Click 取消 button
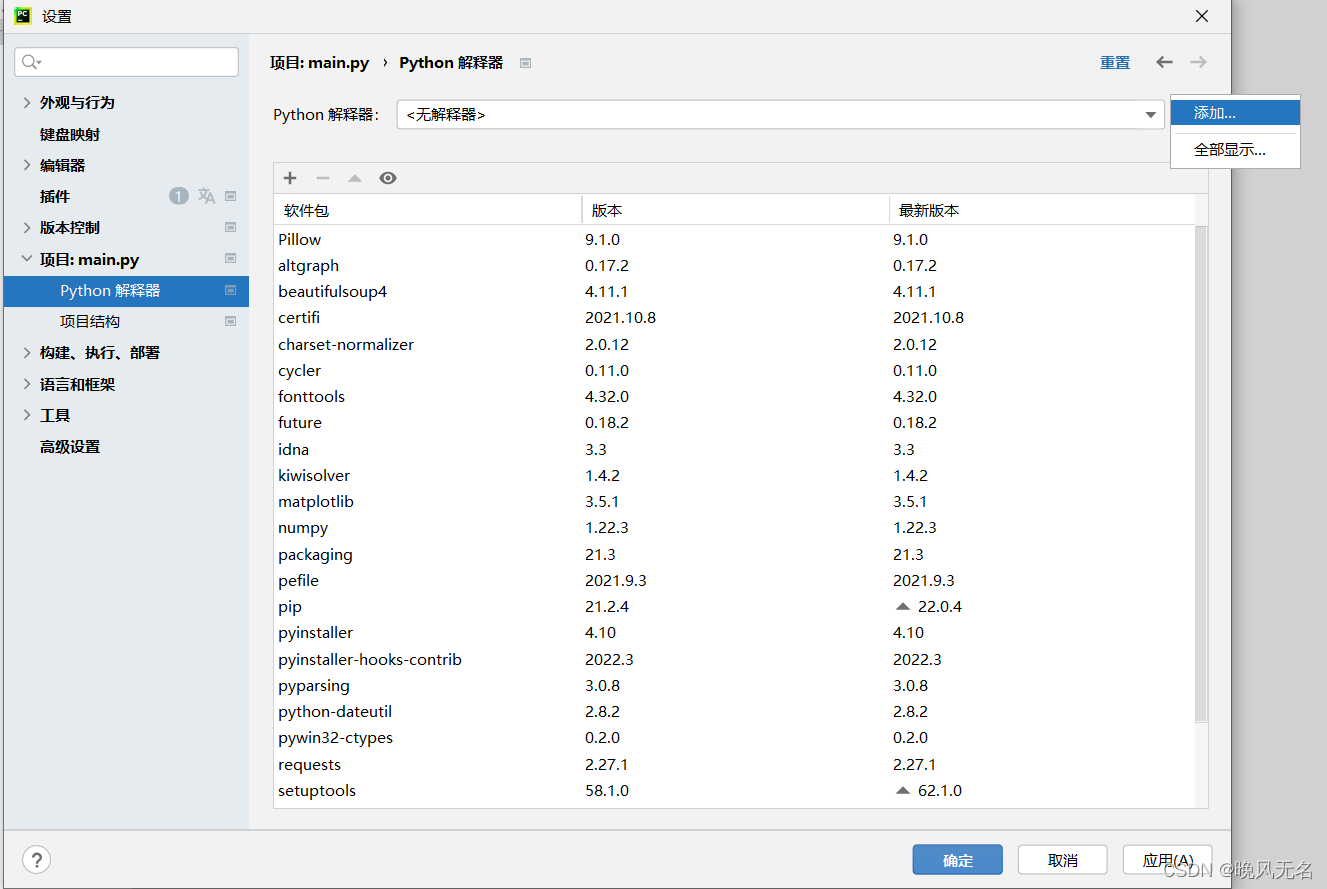This screenshot has height=889, width=1327. [1062, 860]
